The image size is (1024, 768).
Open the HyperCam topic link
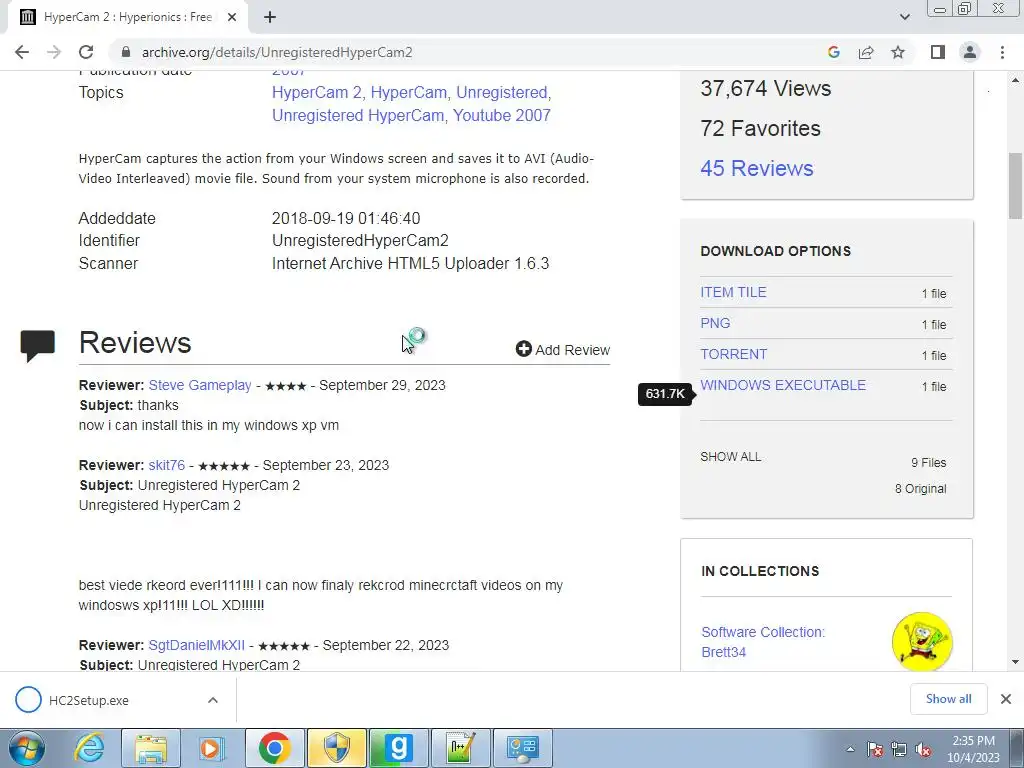pos(409,92)
